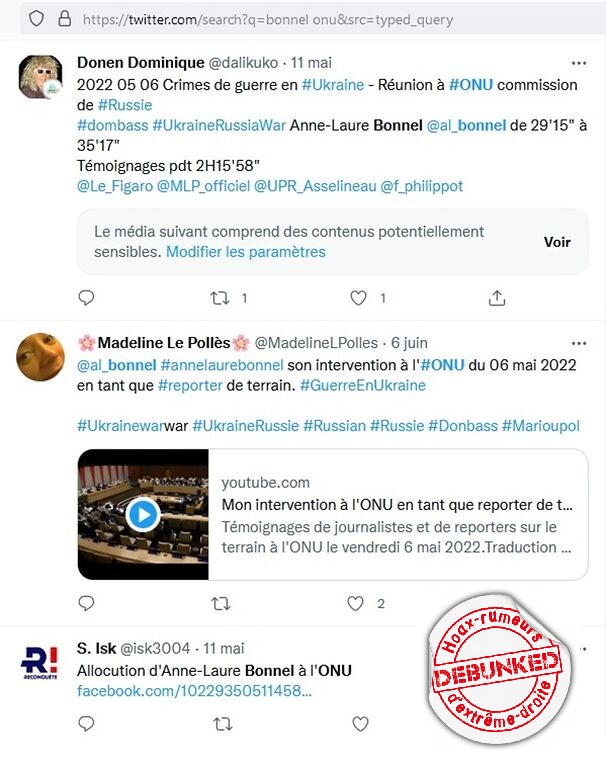606x768 pixels.
Task: Retweet Madeline Le Pollès' tweet
Action: coord(221,603)
